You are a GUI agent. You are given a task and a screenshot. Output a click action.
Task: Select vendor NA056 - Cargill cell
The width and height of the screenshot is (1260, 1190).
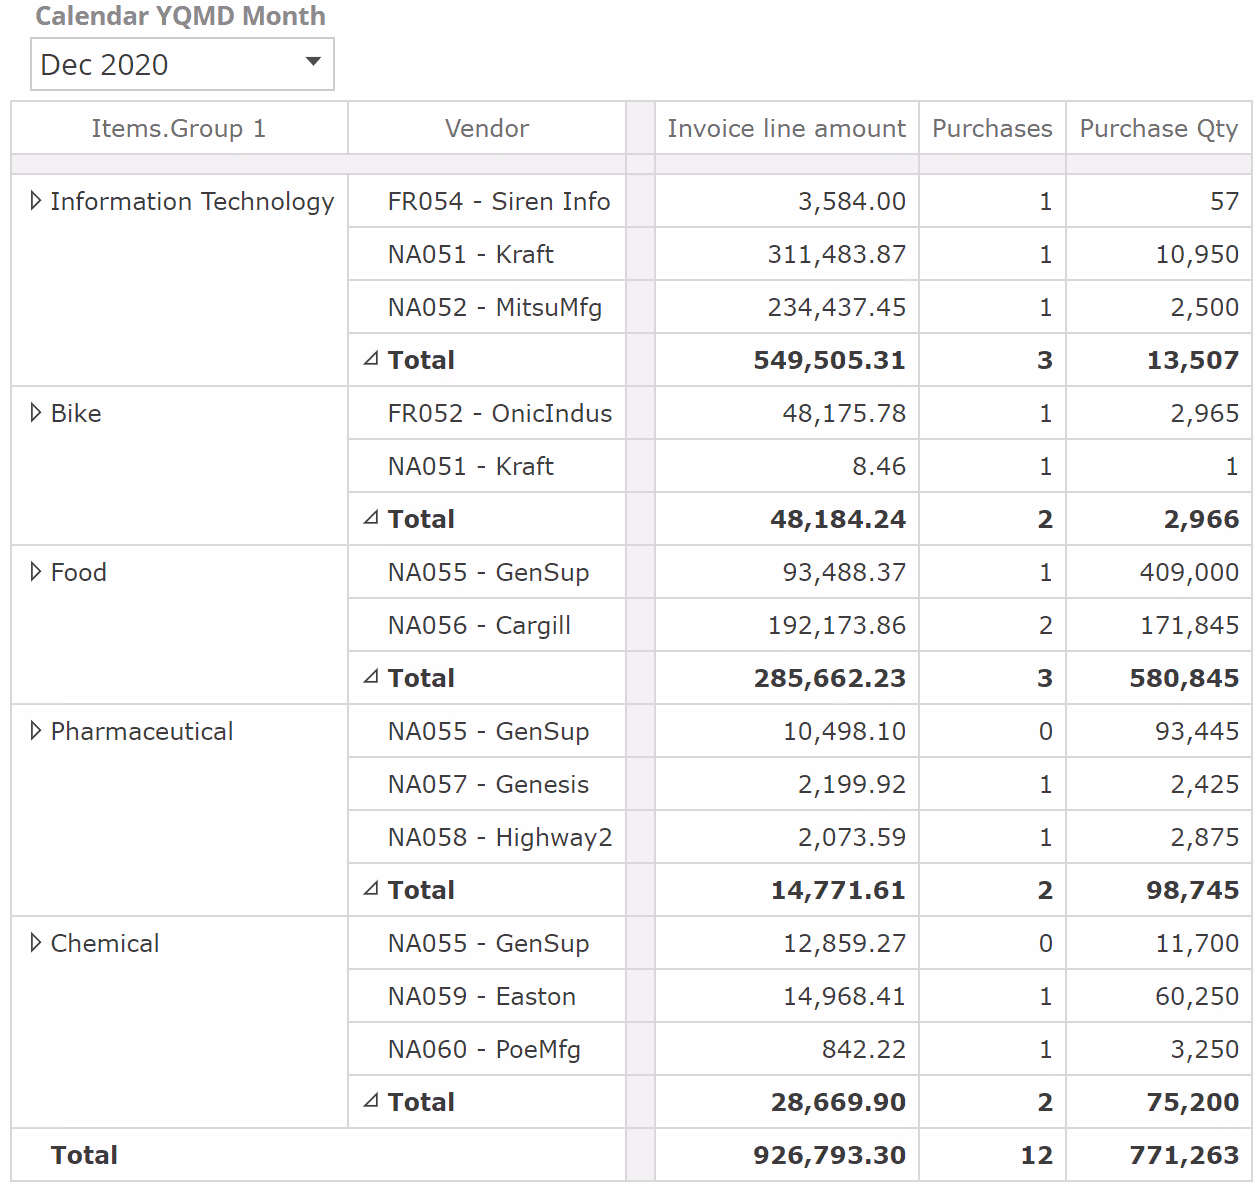pos(479,626)
